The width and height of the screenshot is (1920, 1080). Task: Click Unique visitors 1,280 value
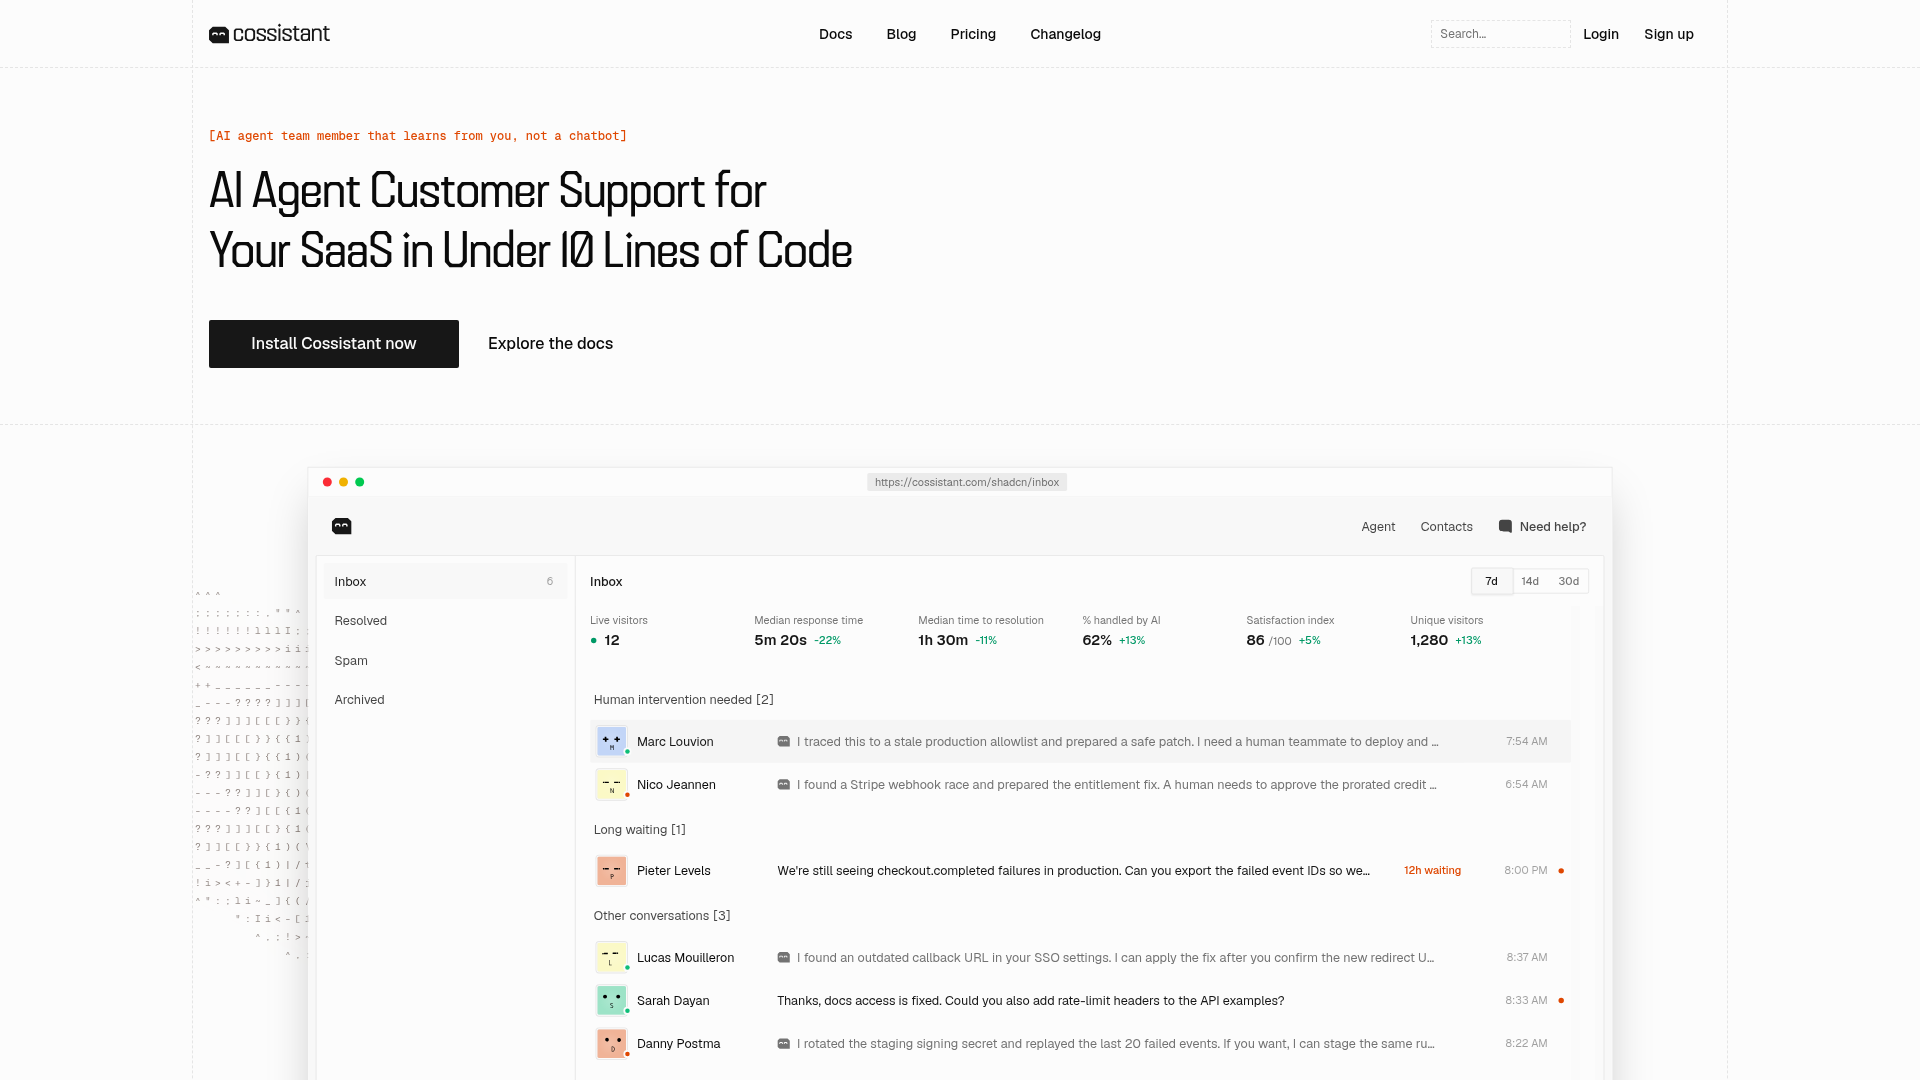tap(1429, 641)
